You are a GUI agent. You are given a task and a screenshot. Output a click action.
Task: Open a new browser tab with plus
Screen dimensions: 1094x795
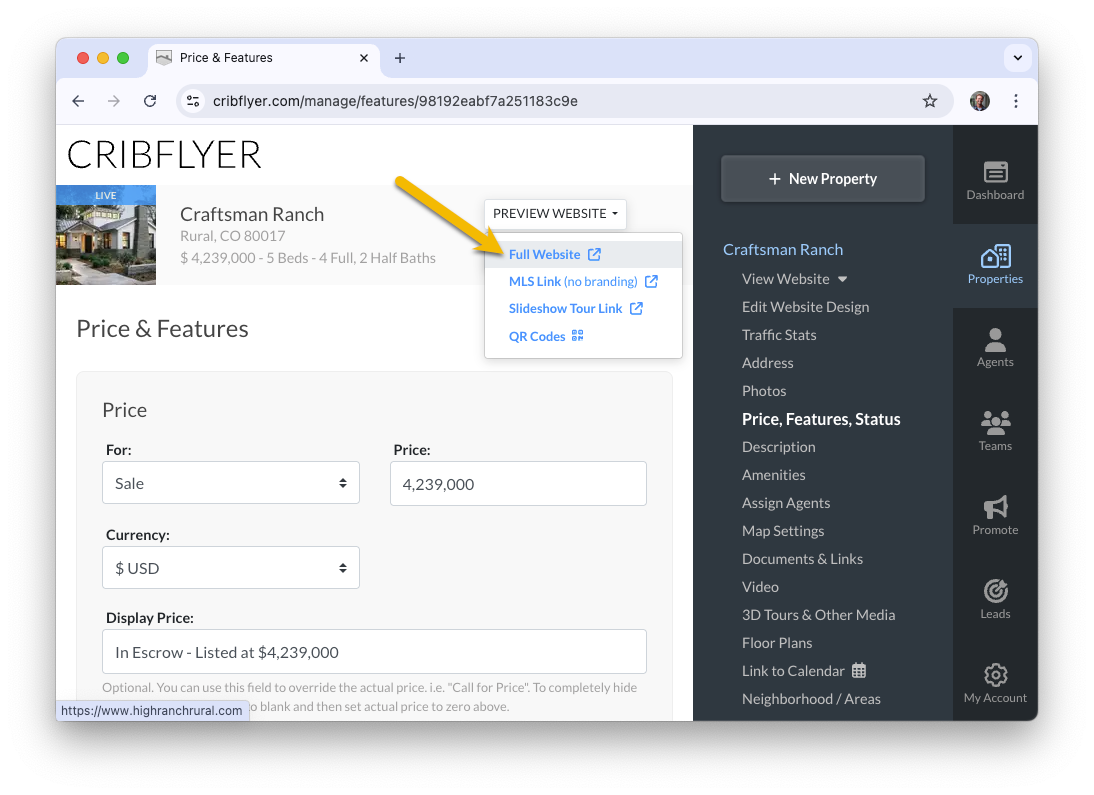[x=400, y=58]
